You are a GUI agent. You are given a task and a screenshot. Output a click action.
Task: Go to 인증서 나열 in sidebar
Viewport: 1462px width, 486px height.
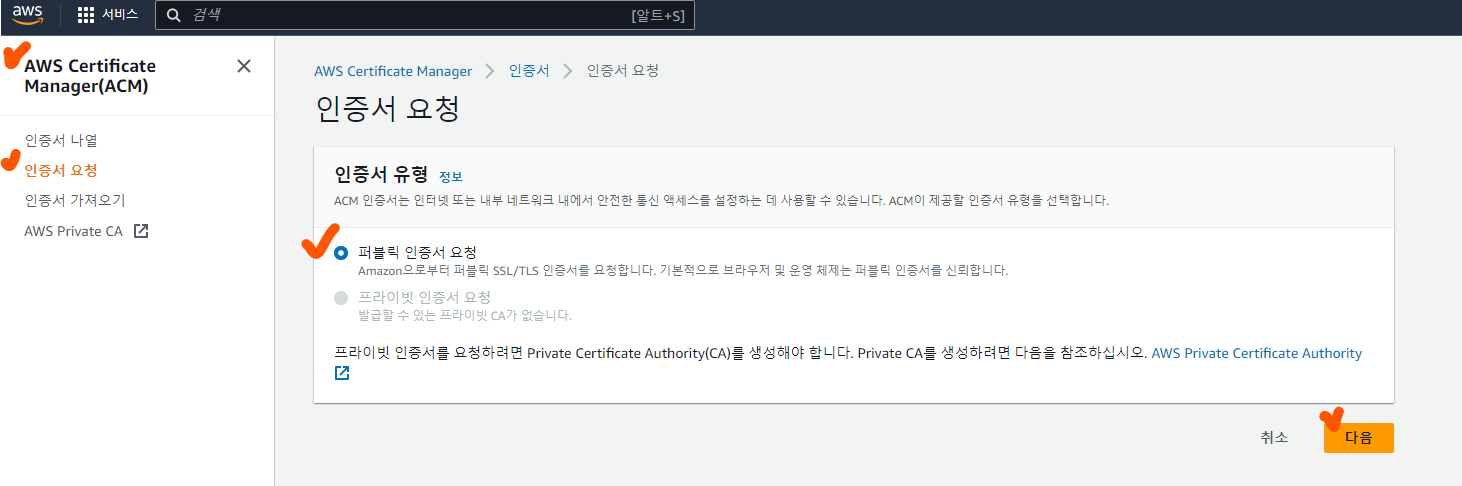coord(61,140)
